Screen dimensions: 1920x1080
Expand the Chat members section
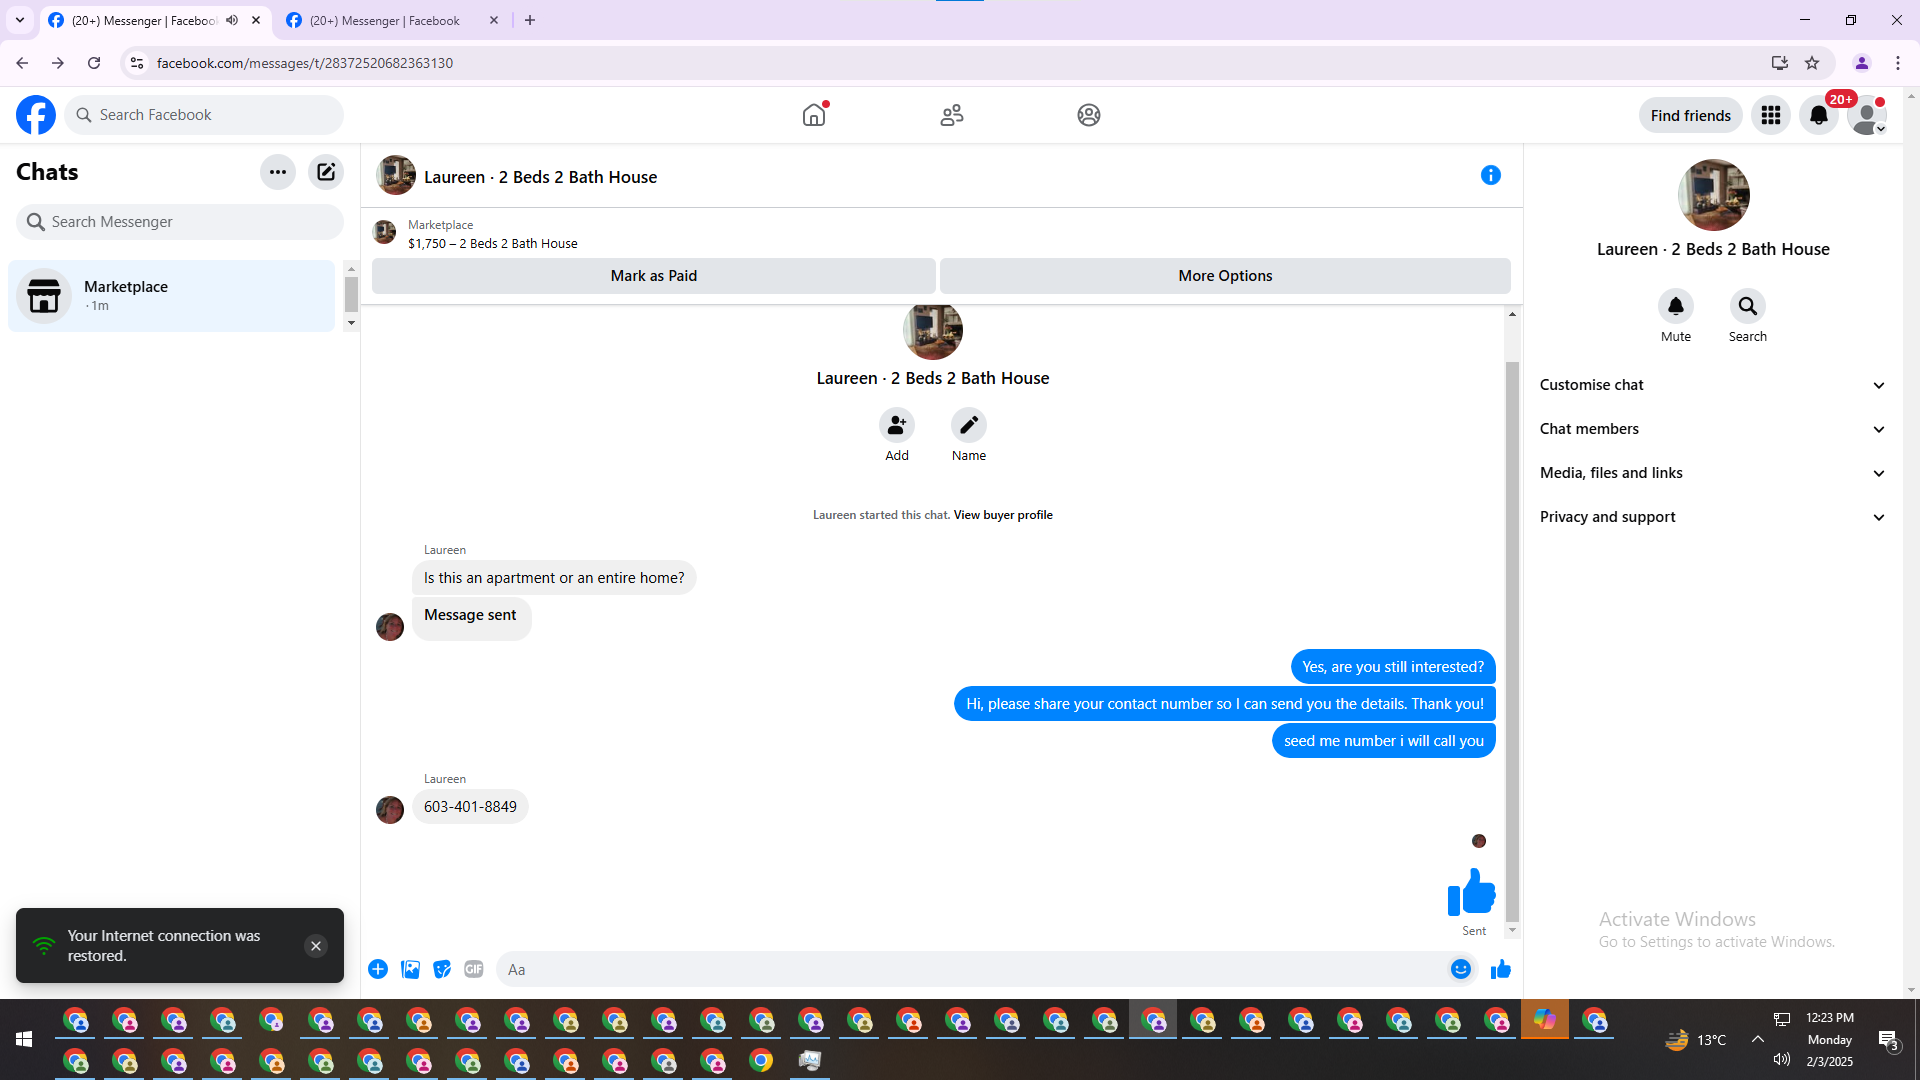1714,429
